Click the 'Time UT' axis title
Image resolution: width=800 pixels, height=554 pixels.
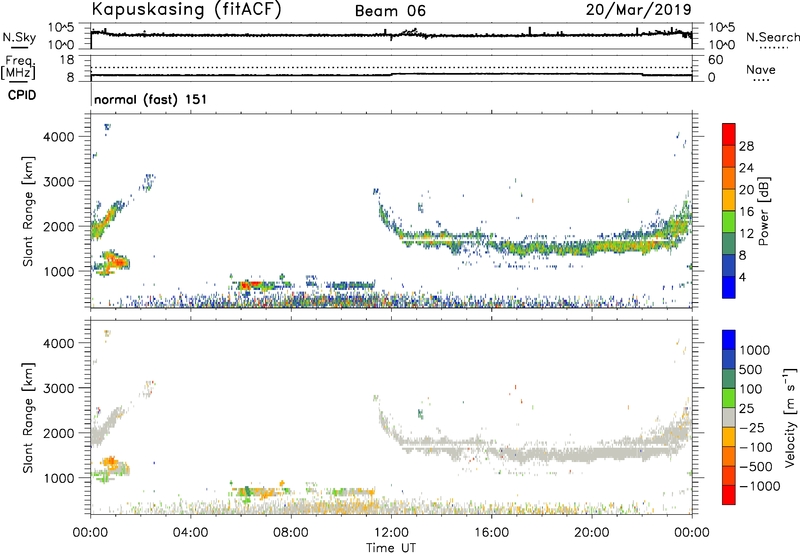click(391, 548)
